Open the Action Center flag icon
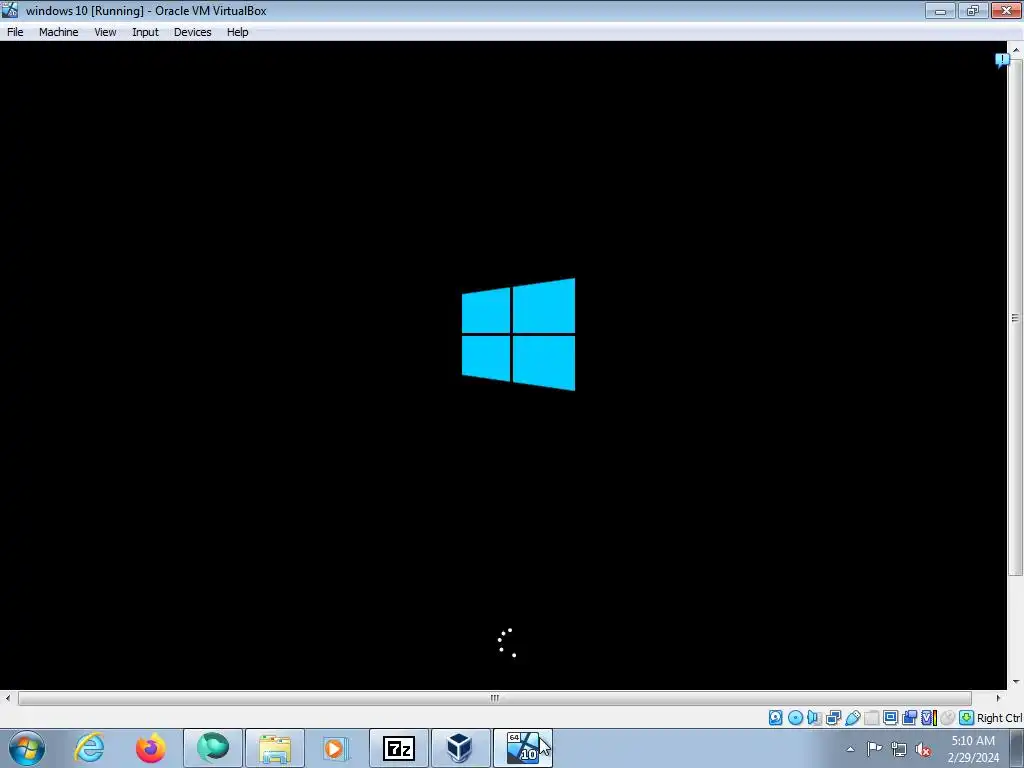The height and width of the screenshot is (768, 1024). coord(874,749)
